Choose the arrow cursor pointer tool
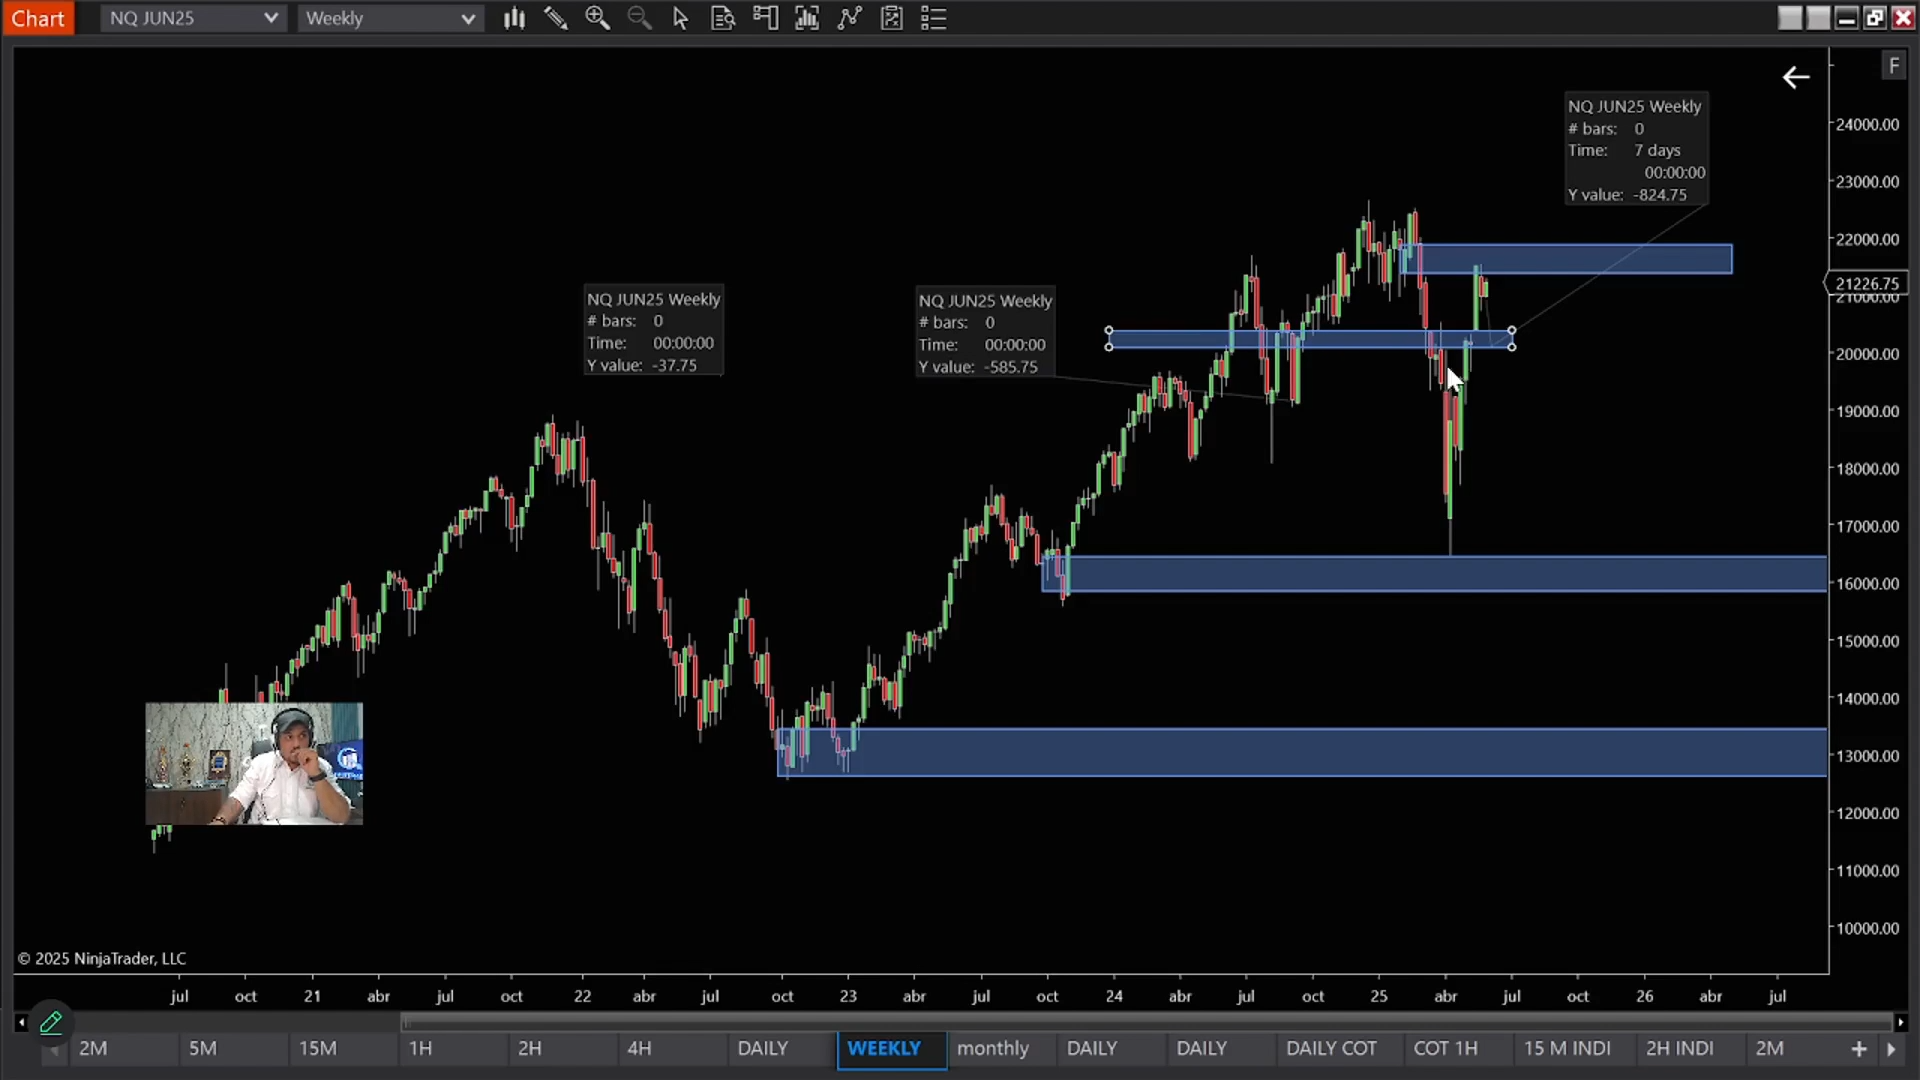This screenshot has height=1080, width=1920. 680,18
